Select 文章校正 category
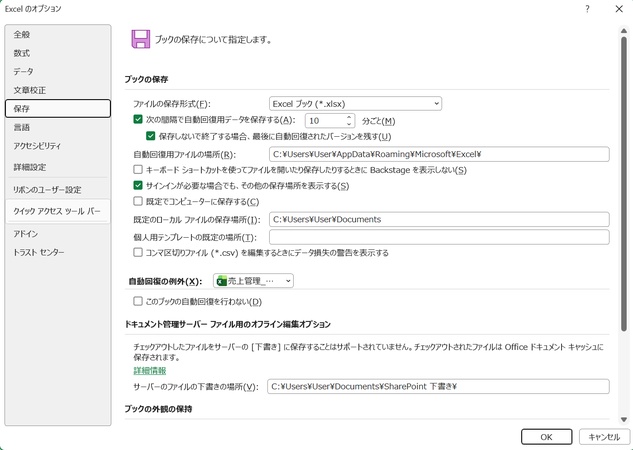Image resolution: width=633 pixels, height=450 pixels. click(x=58, y=90)
